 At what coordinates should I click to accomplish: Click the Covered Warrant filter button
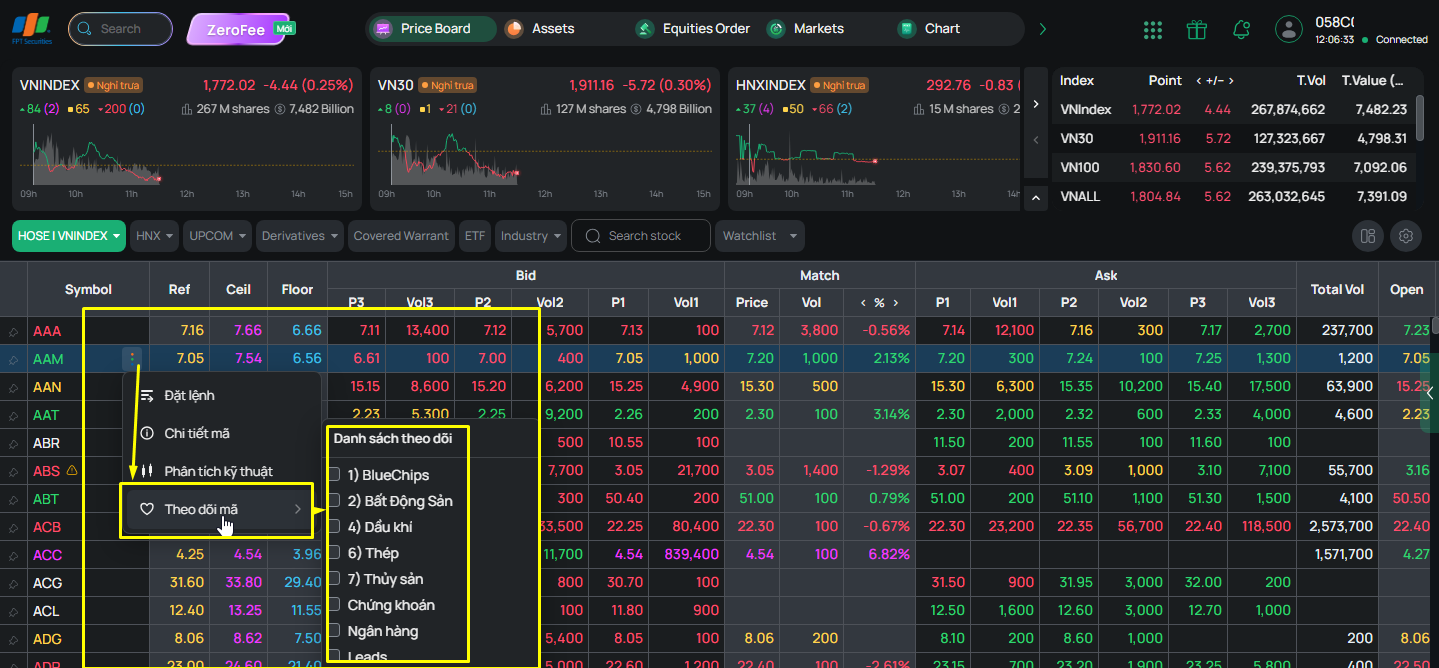coord(401,236)
